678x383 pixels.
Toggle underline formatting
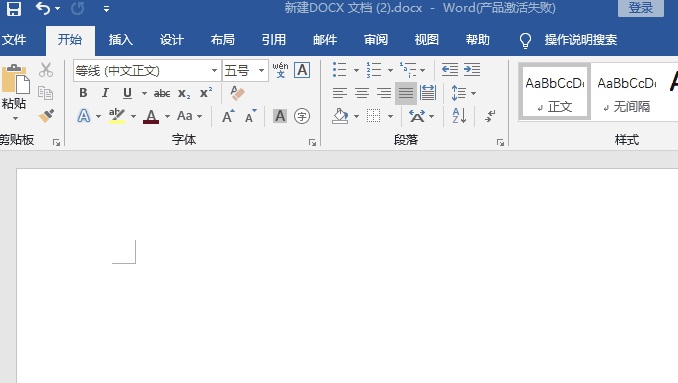coord(127,93)
